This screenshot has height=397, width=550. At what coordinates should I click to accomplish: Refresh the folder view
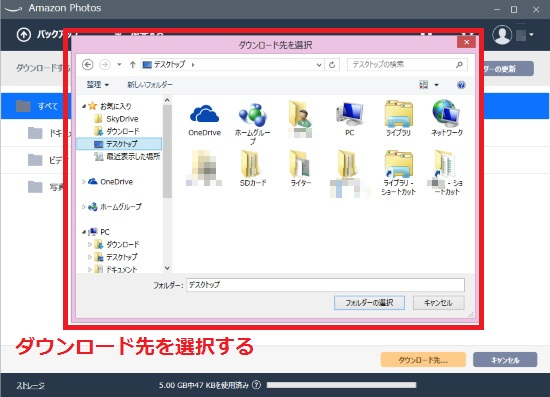click(x=332, y=65)
